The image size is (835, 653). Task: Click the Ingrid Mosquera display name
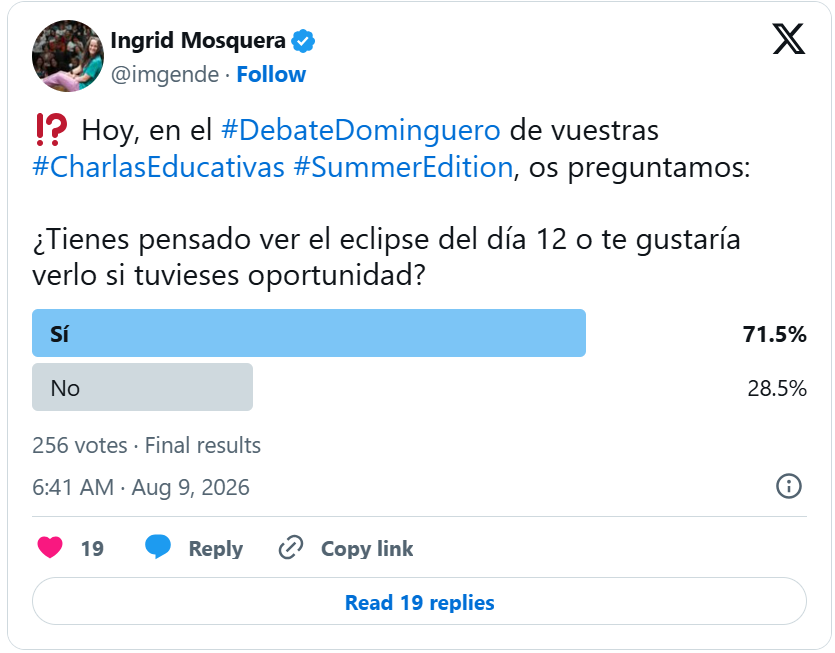click(198, 40)
